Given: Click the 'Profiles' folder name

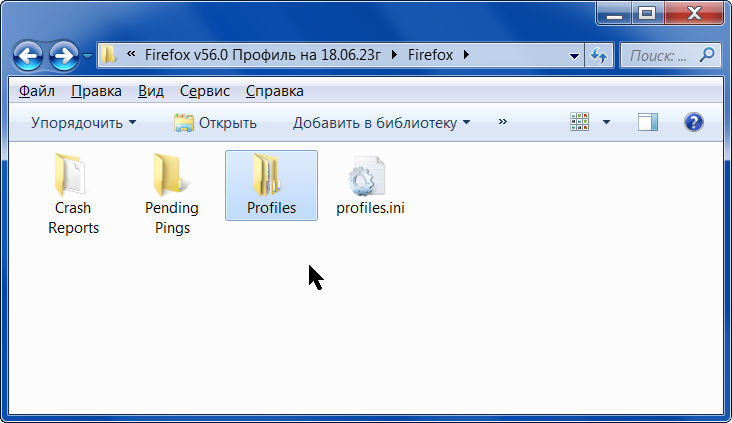Looking at the screenshot, I should [x=271, y=208].
